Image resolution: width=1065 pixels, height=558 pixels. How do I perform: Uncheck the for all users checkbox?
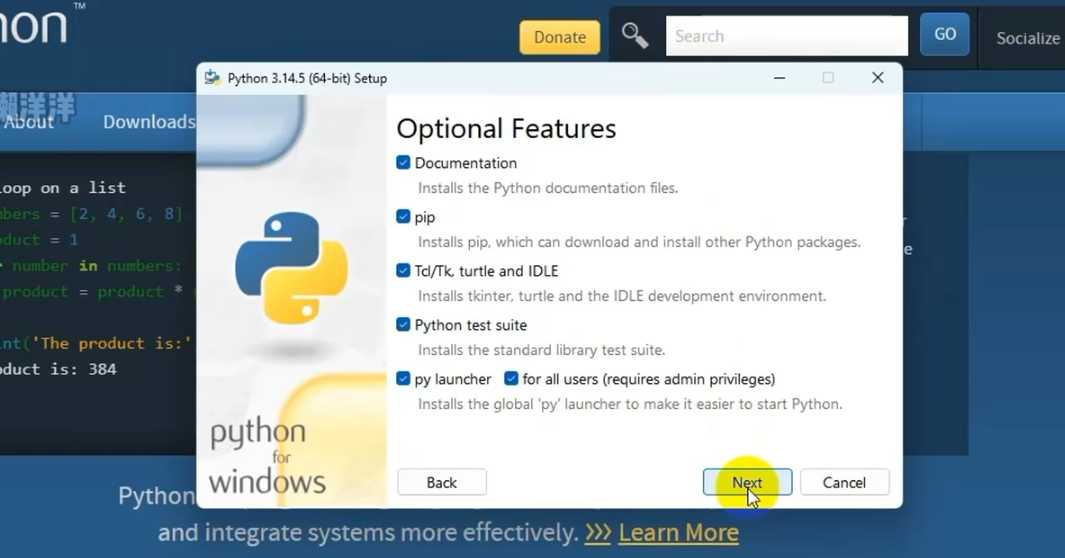click(511, 379)
